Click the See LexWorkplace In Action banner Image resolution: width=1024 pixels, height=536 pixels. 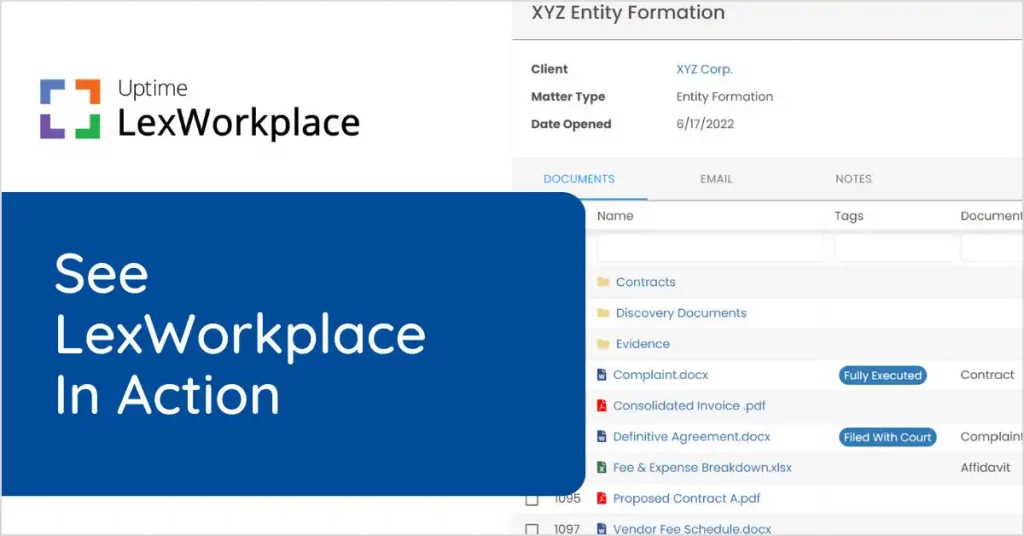point(293,343)
